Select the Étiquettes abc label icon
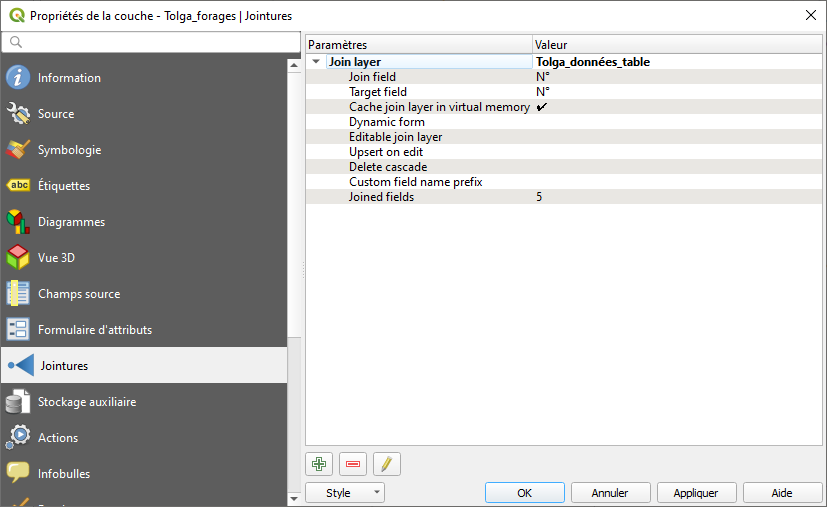The image size is (827, 507). tap(18, 186)
